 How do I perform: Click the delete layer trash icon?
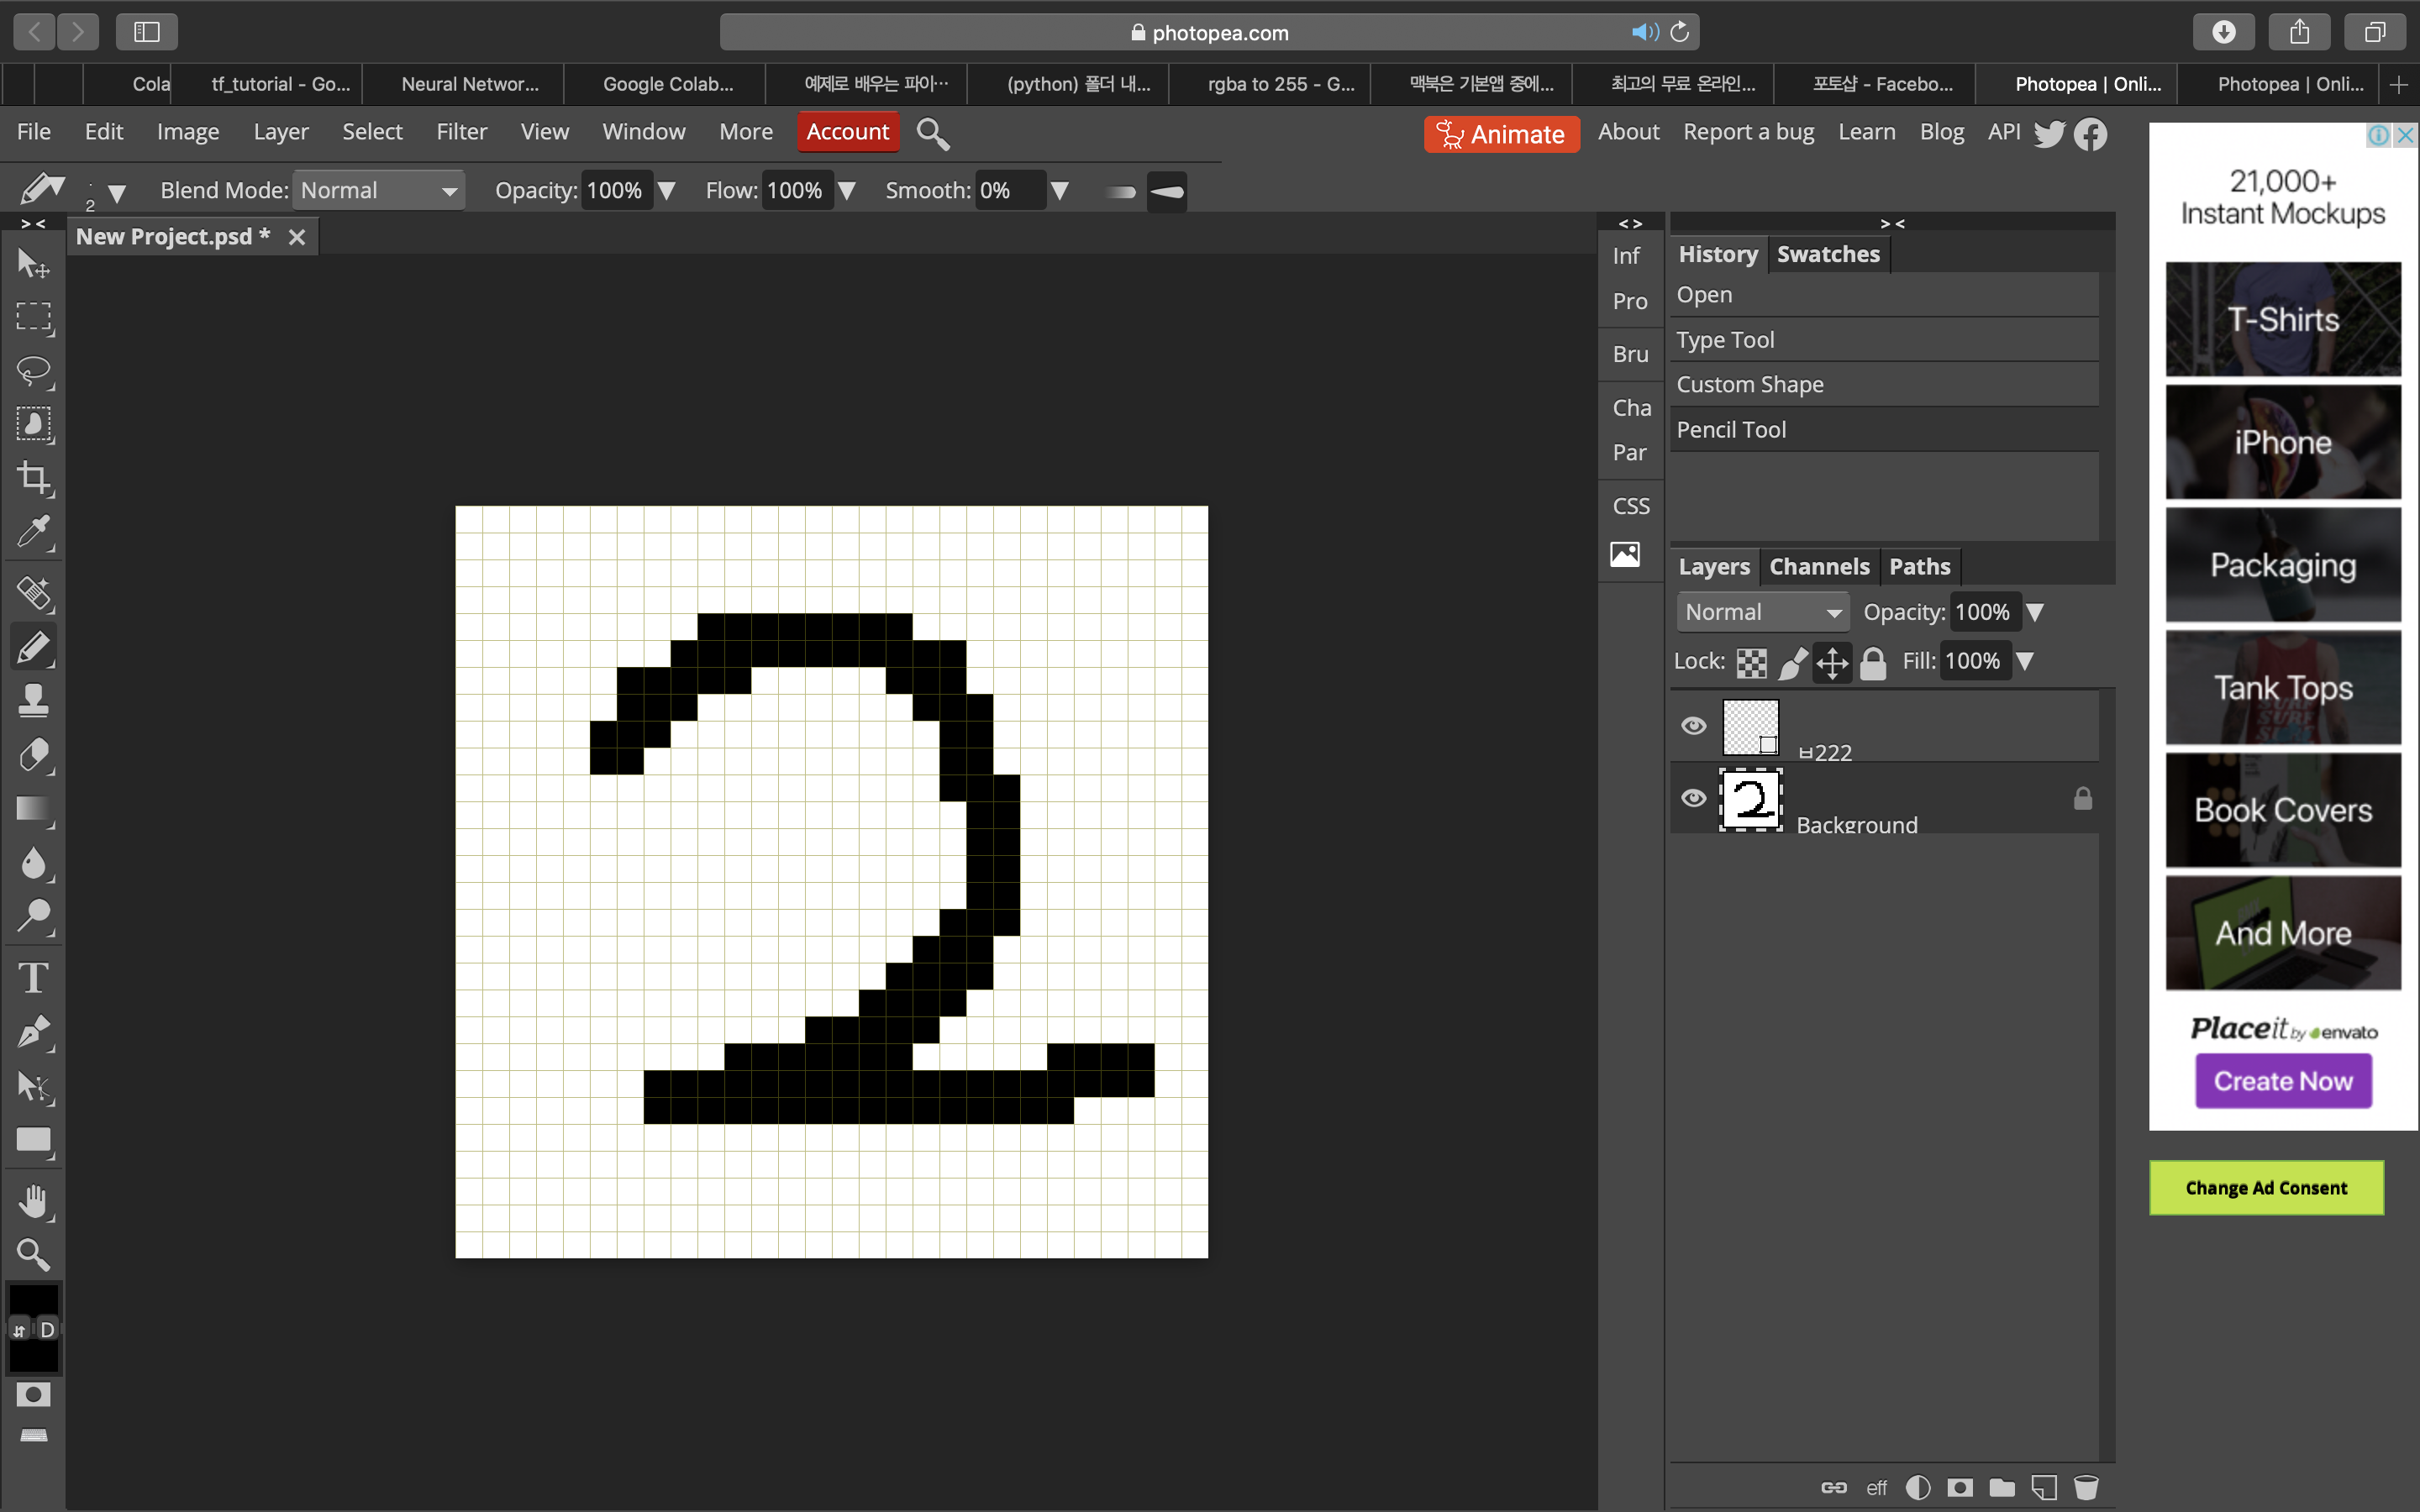2085,1487
